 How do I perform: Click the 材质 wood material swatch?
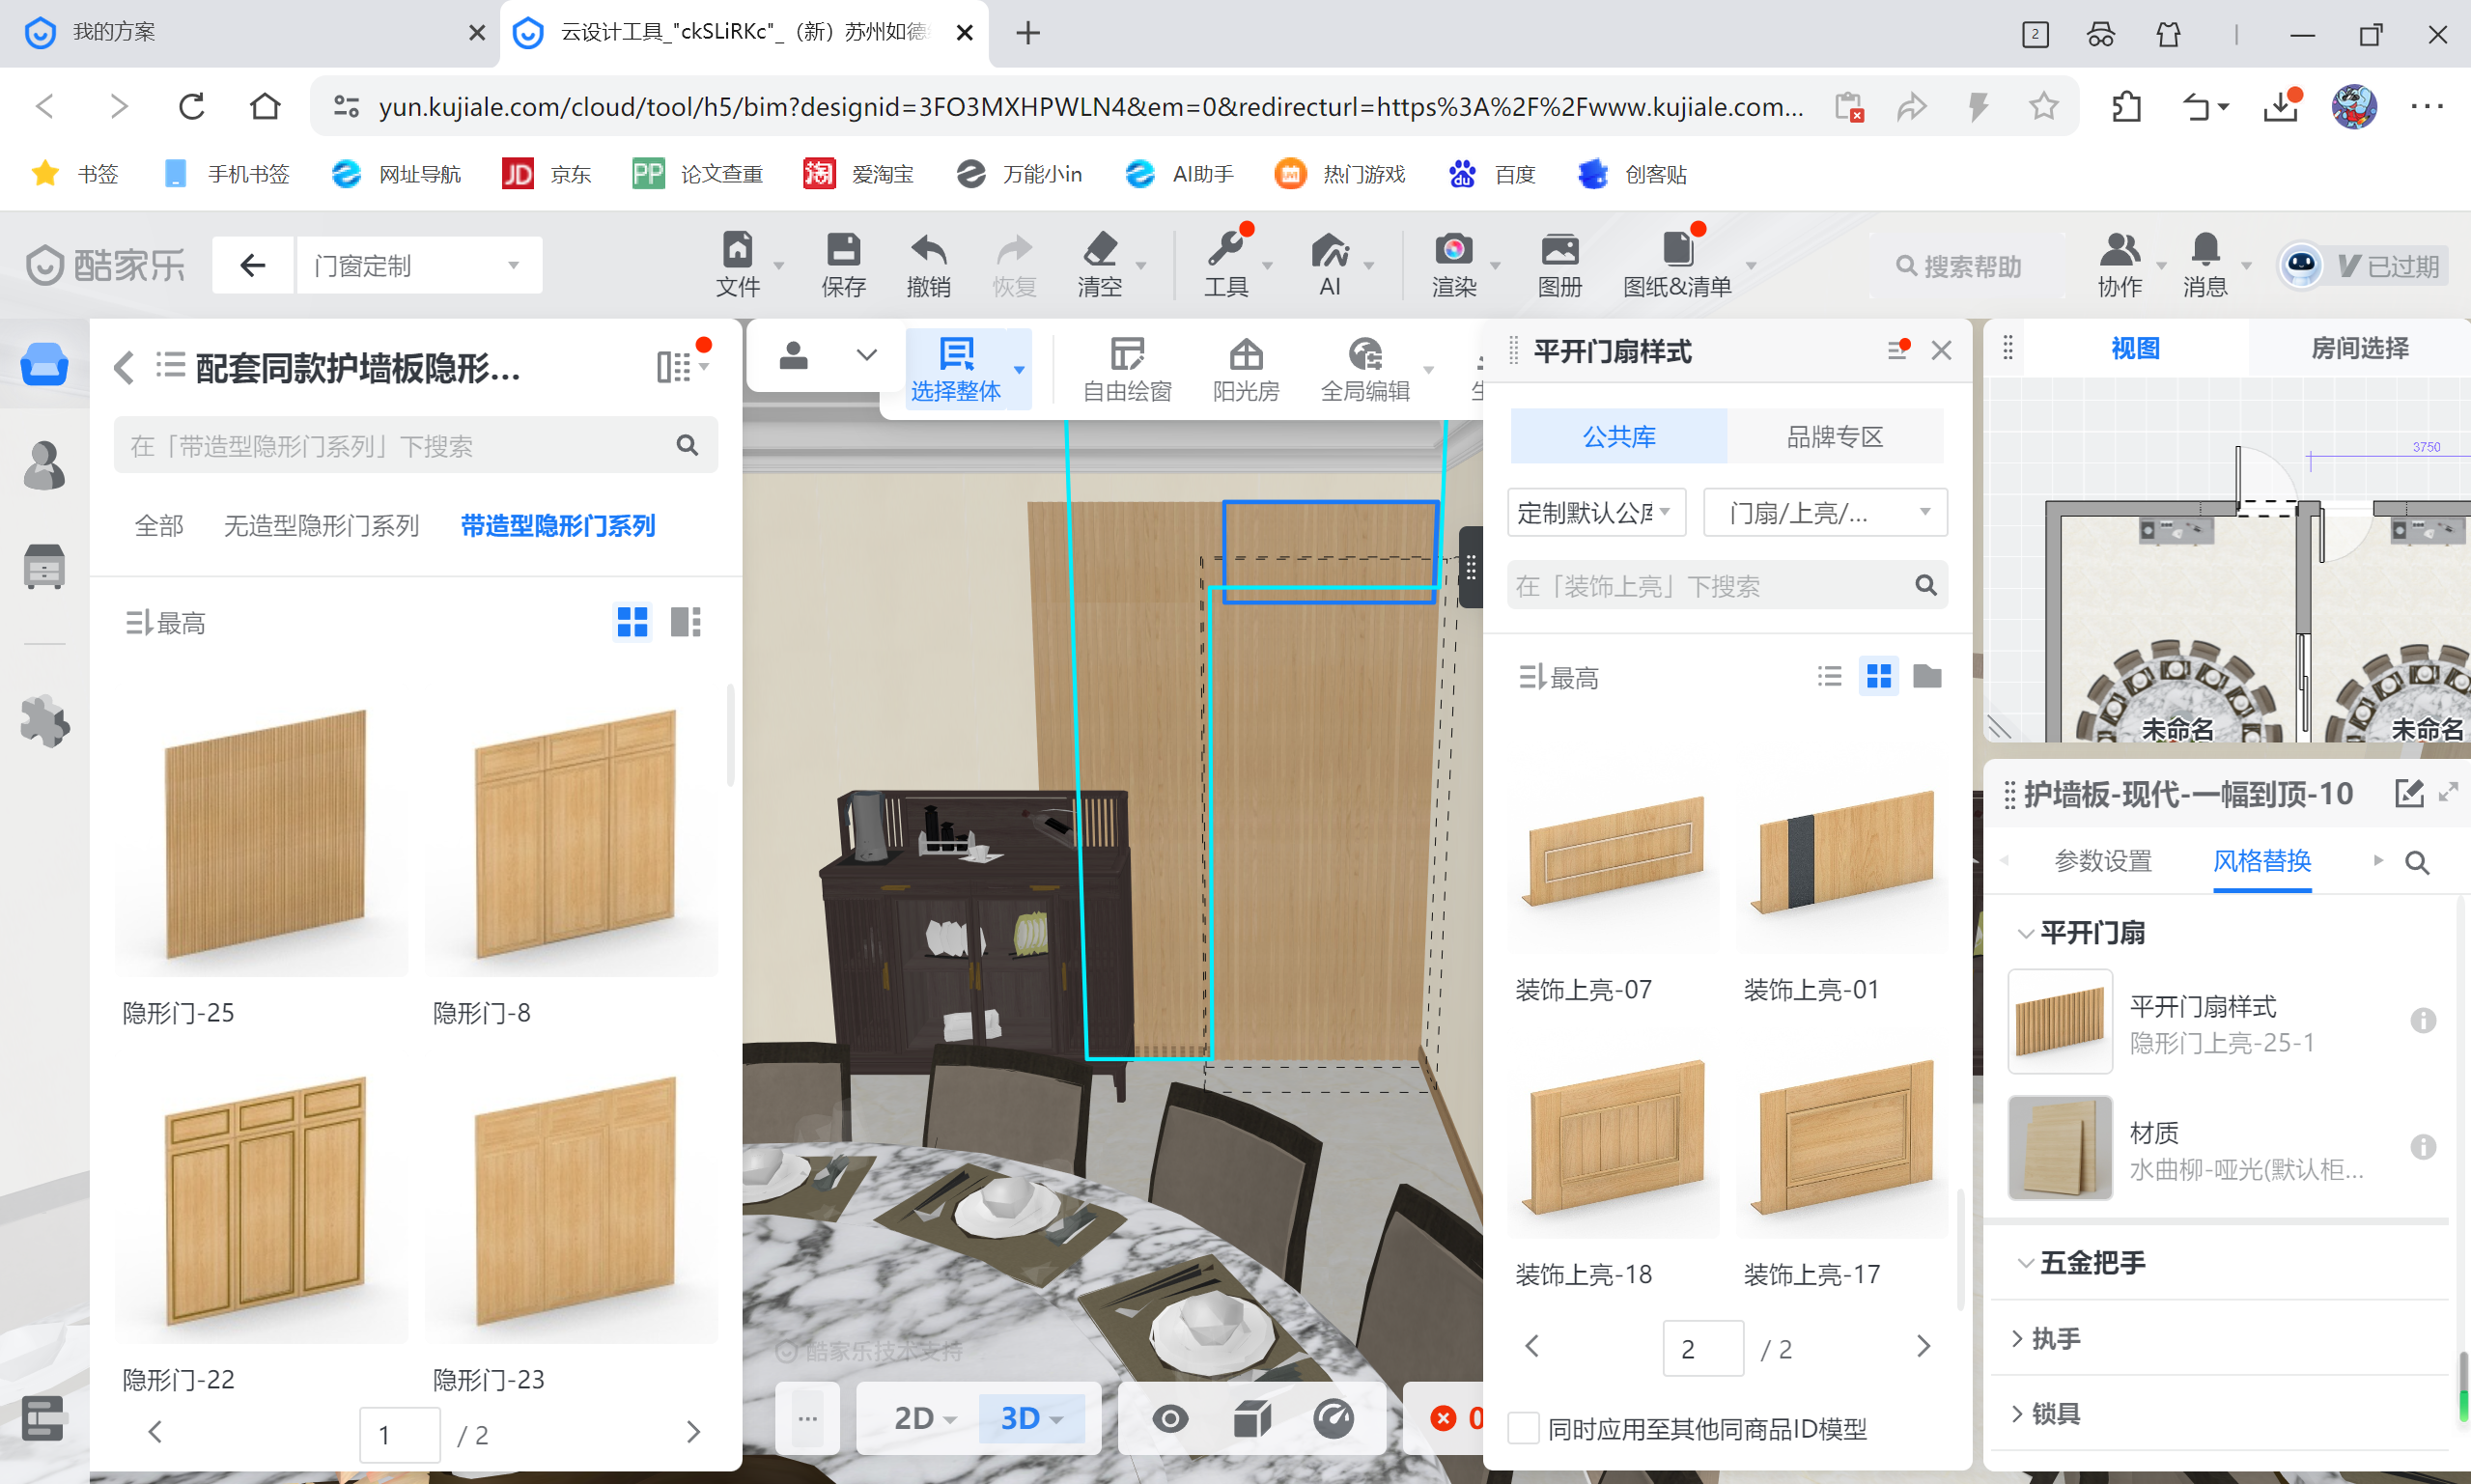click(2059, 1147)
